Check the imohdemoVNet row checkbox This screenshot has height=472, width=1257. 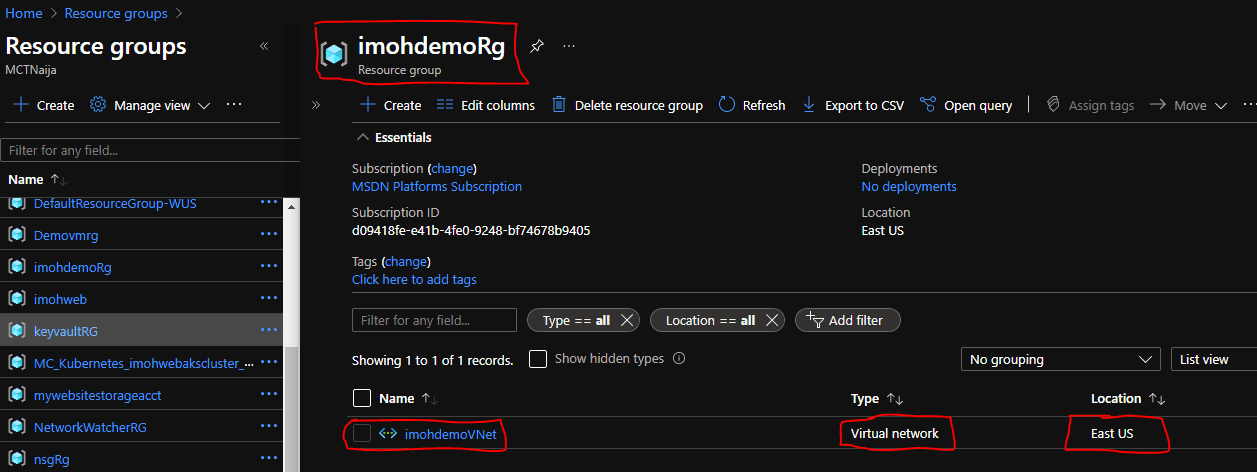coord(362,433)
